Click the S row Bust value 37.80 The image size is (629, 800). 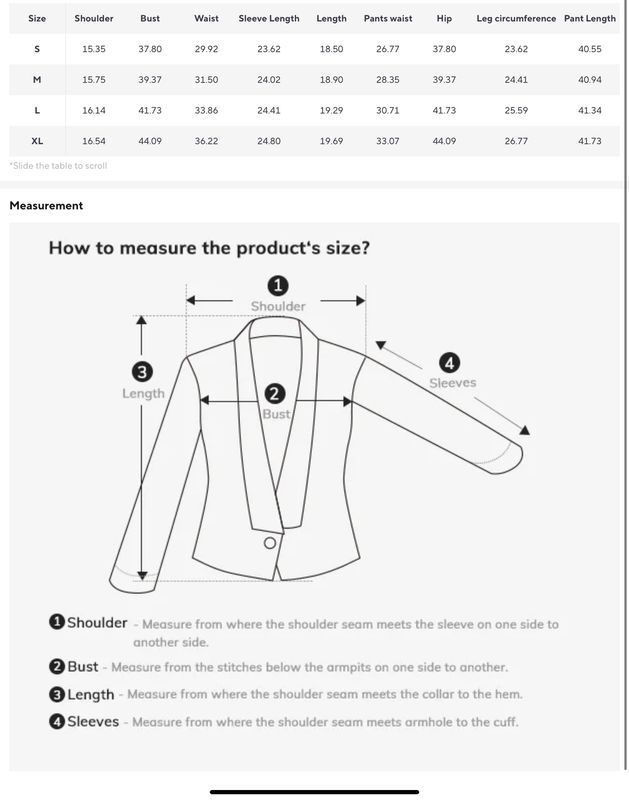pyautogui.click(x=150, y=49)
